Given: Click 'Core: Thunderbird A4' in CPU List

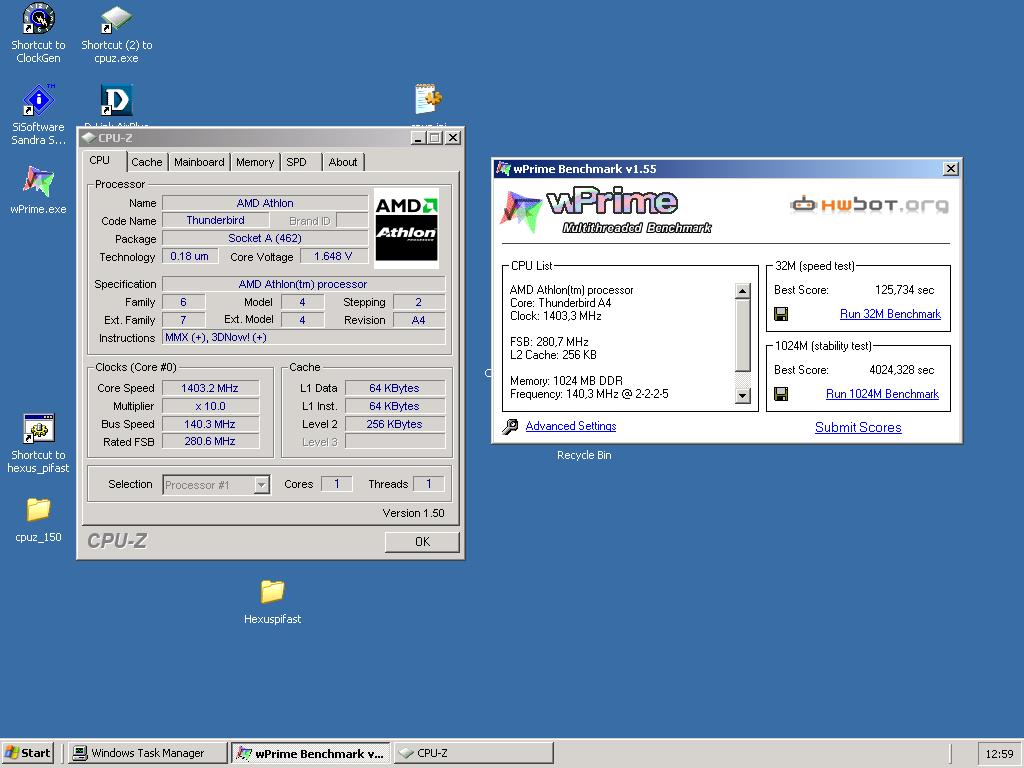Looking at the screenshot, I should pyautogui.click(x=560, y=303).
